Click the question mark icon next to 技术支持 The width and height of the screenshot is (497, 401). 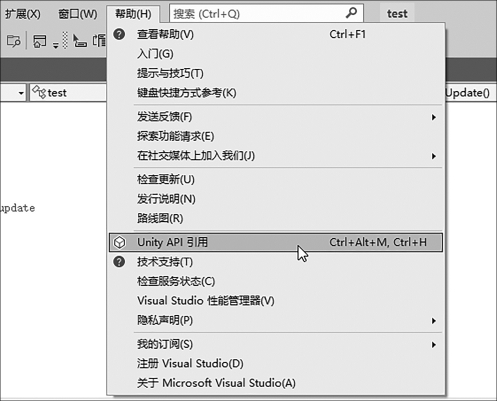[119, 262]
